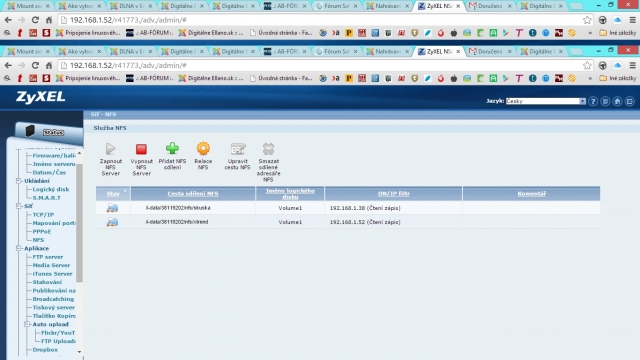640x360 pixels.
Task: Collapse the Auto upload tree node
Action: pos(27,324)
